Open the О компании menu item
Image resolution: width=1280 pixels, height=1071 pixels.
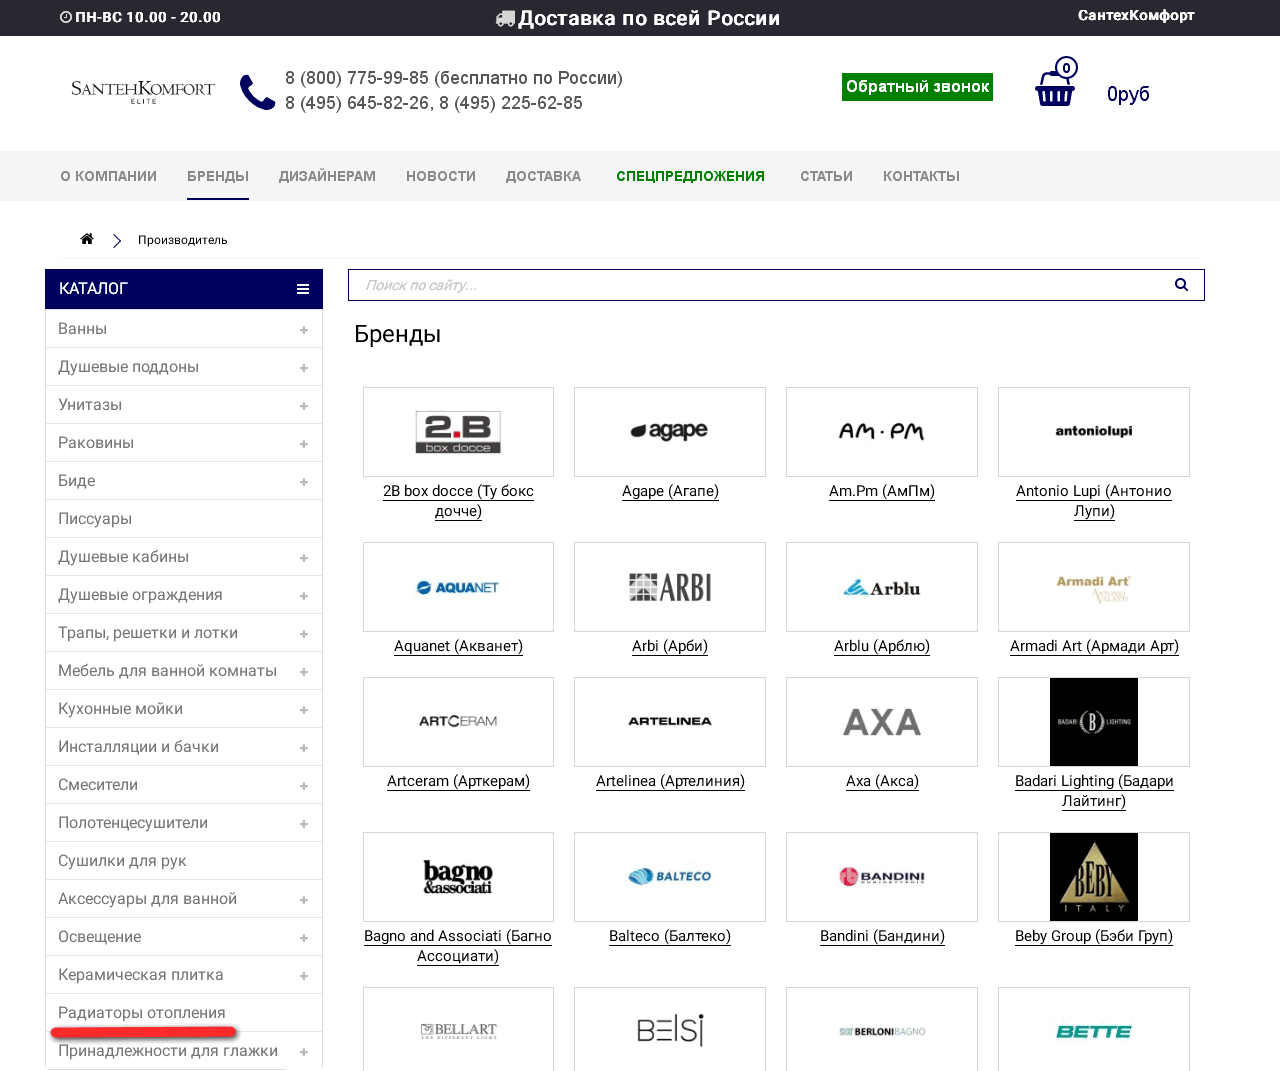coord(109,176)
